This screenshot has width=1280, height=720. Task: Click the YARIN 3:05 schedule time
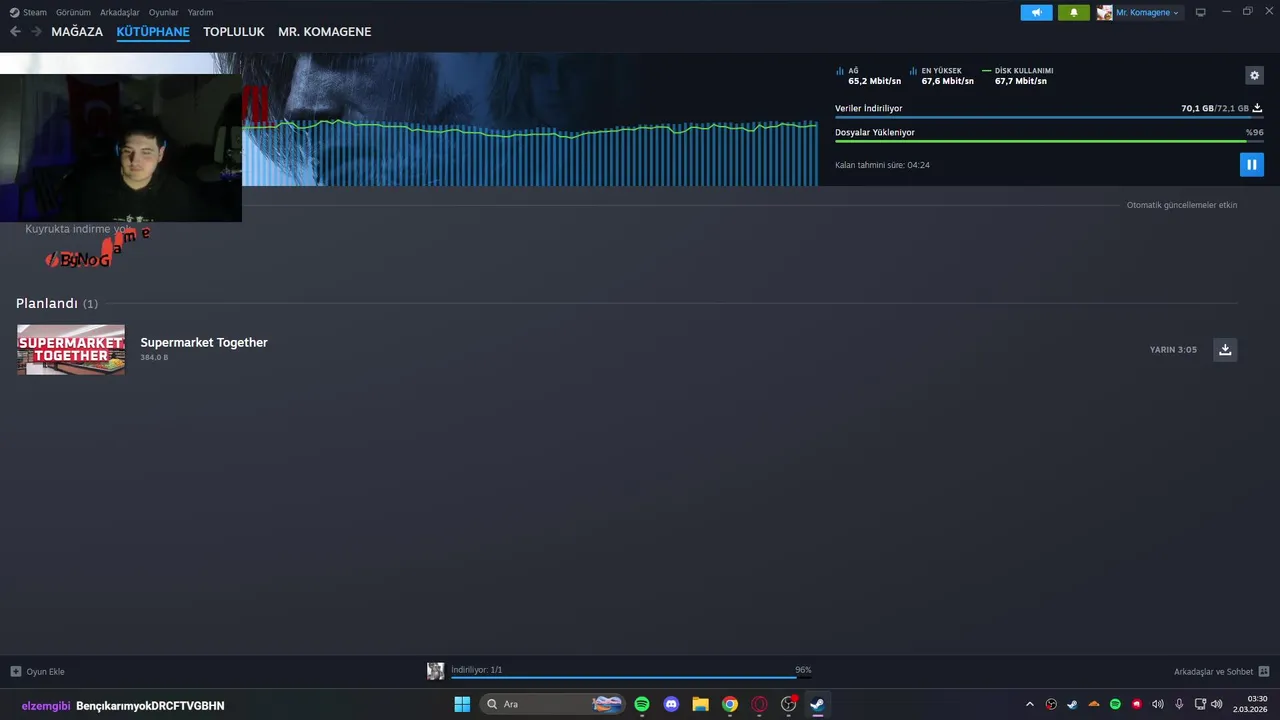click(1173, 350)
